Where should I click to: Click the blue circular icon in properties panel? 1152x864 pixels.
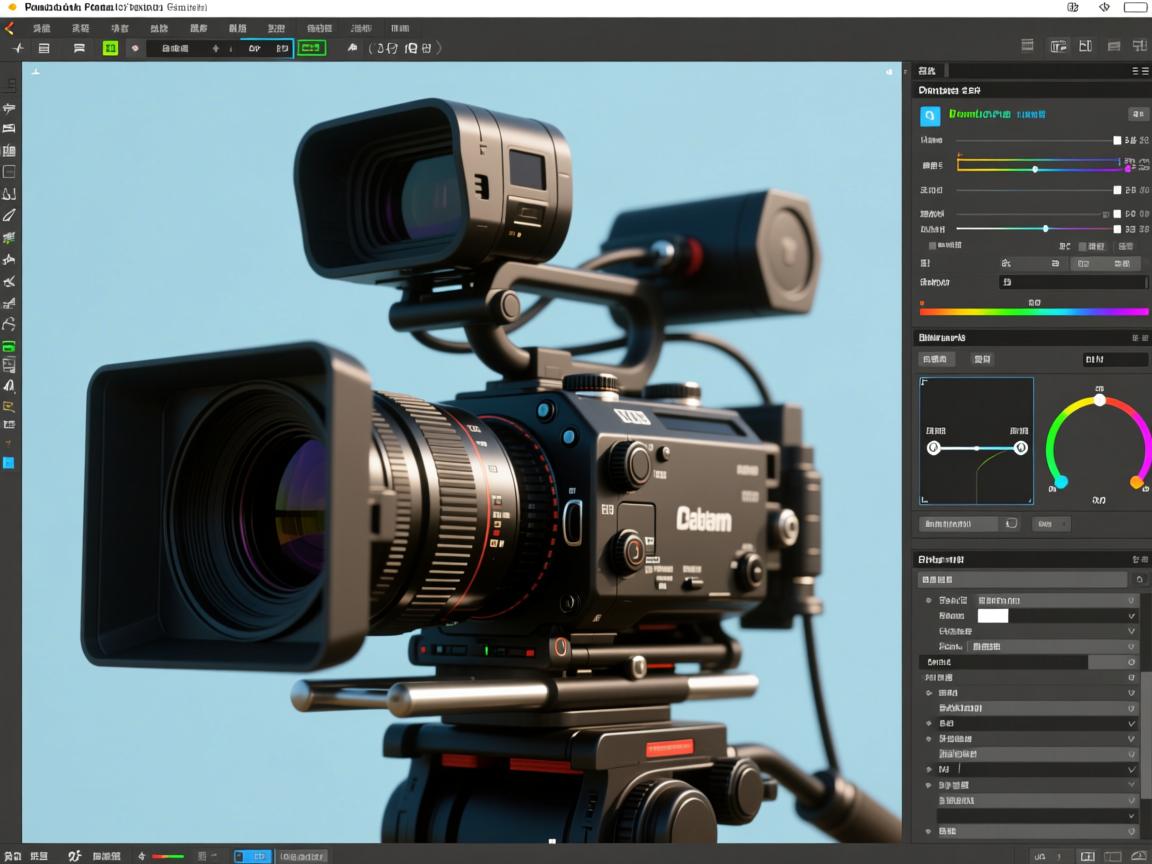point(928,115)
